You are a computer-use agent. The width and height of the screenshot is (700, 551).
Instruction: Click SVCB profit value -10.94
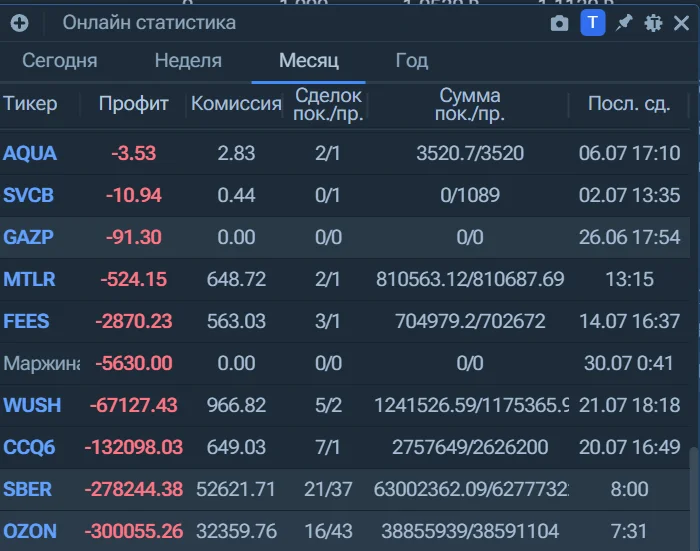click(x=133, y=195)
